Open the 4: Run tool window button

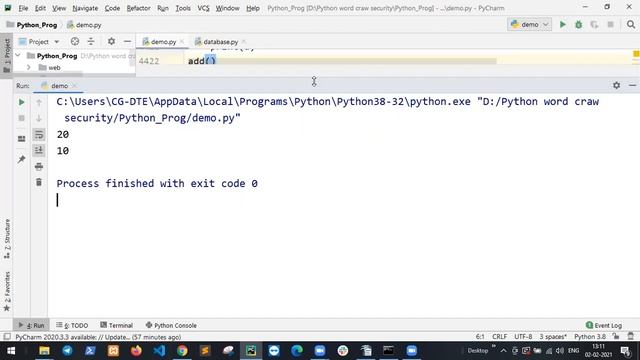(32, 325)
